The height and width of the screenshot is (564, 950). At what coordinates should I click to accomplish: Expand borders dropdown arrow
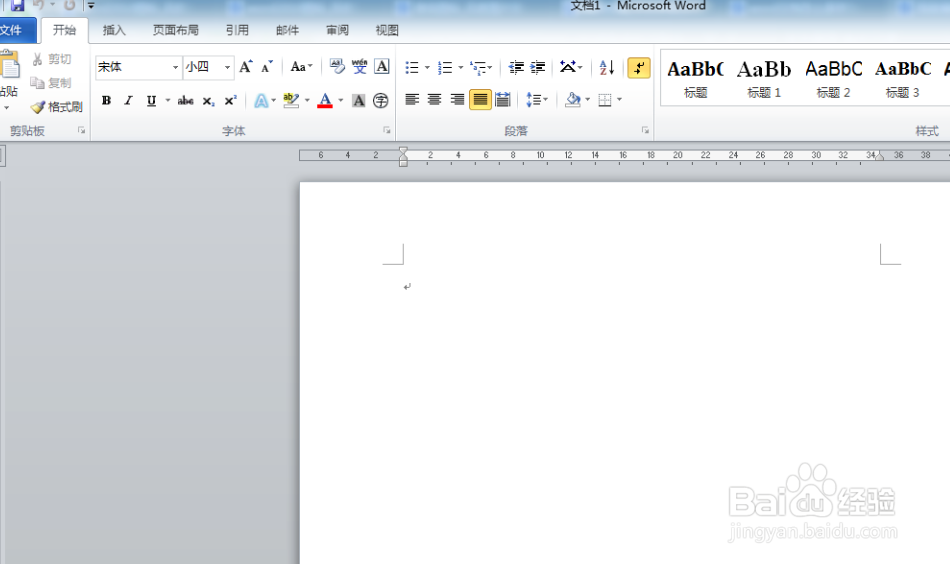point(619,100)
